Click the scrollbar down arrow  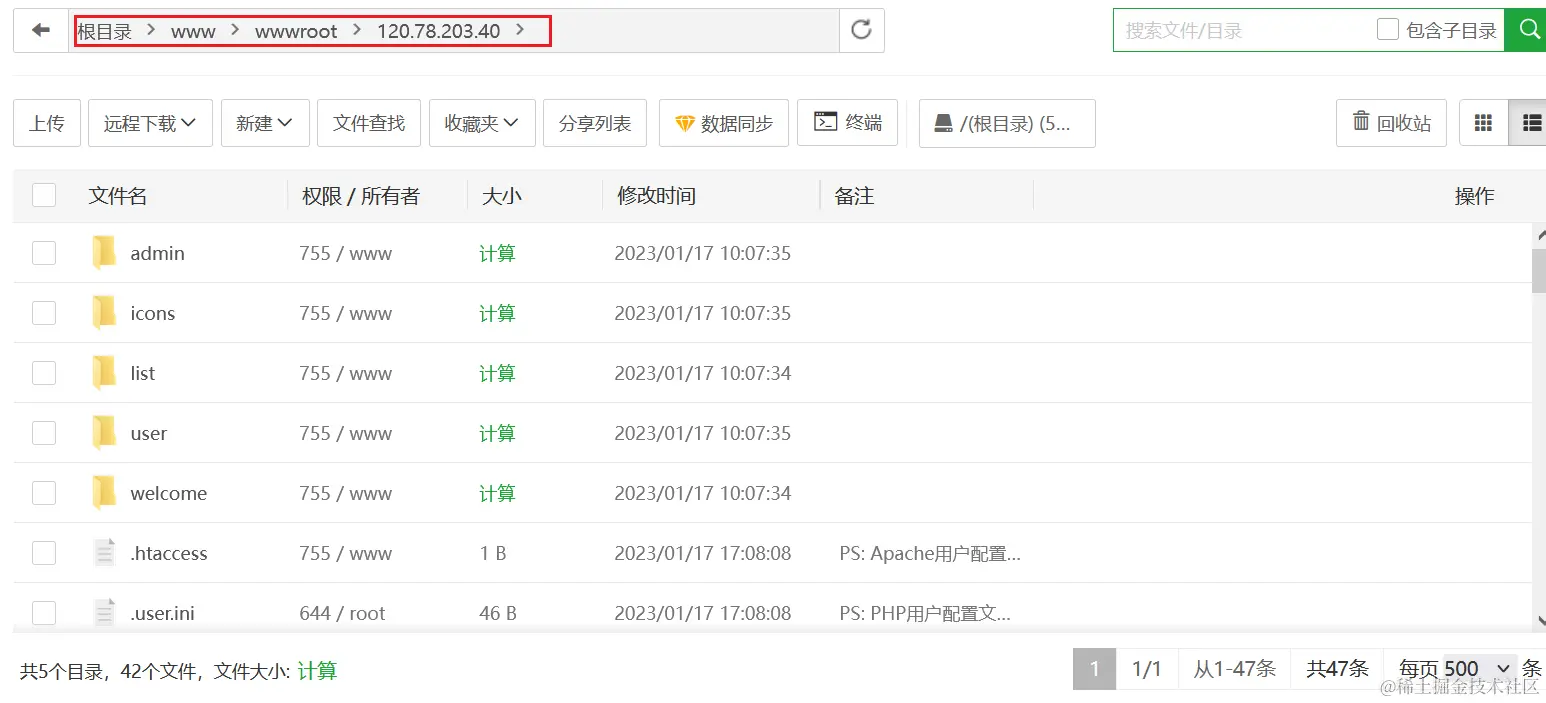click(1539, 620)
